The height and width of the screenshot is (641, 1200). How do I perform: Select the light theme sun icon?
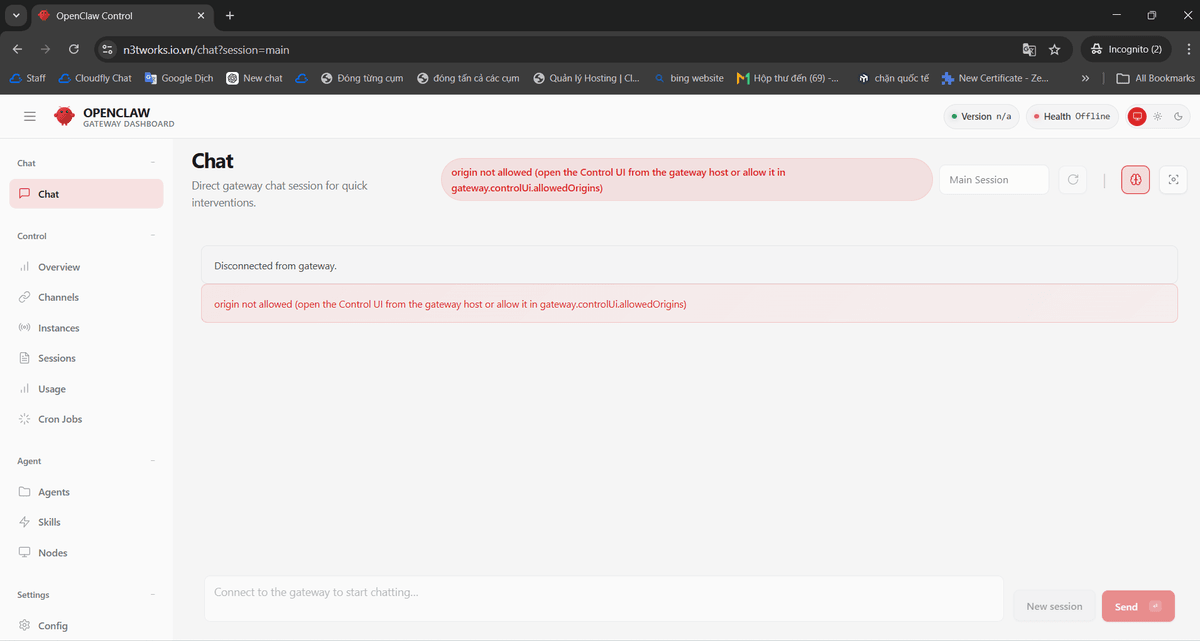point(1158,116)
